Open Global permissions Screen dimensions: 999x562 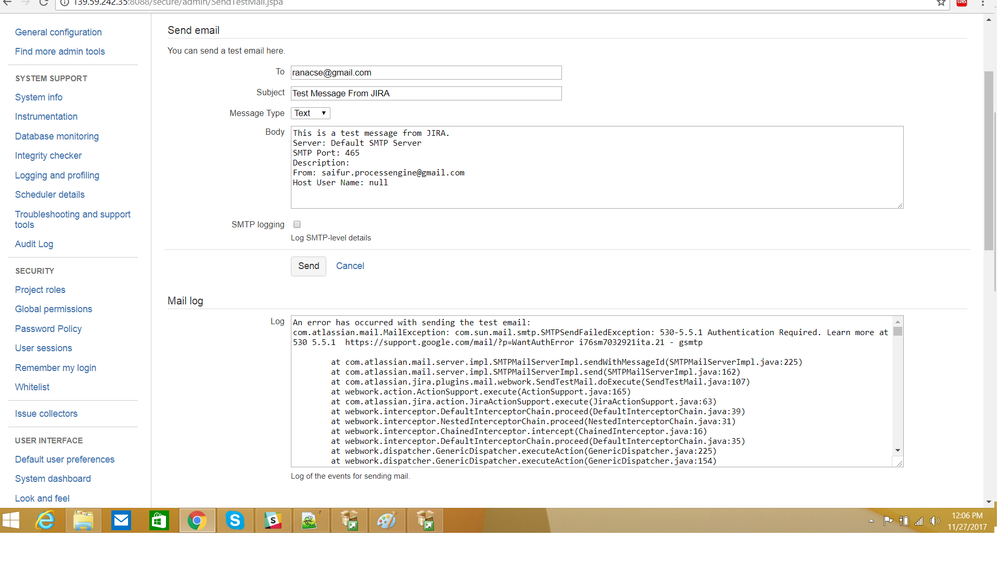pyautogui.click(x=54, y=309)
